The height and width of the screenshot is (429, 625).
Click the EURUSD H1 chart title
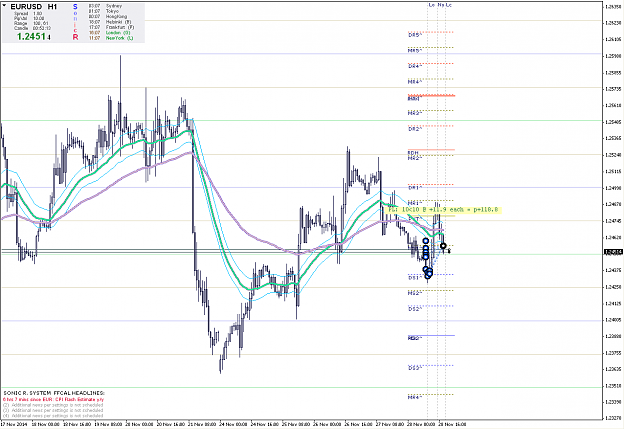coord(34,7)
